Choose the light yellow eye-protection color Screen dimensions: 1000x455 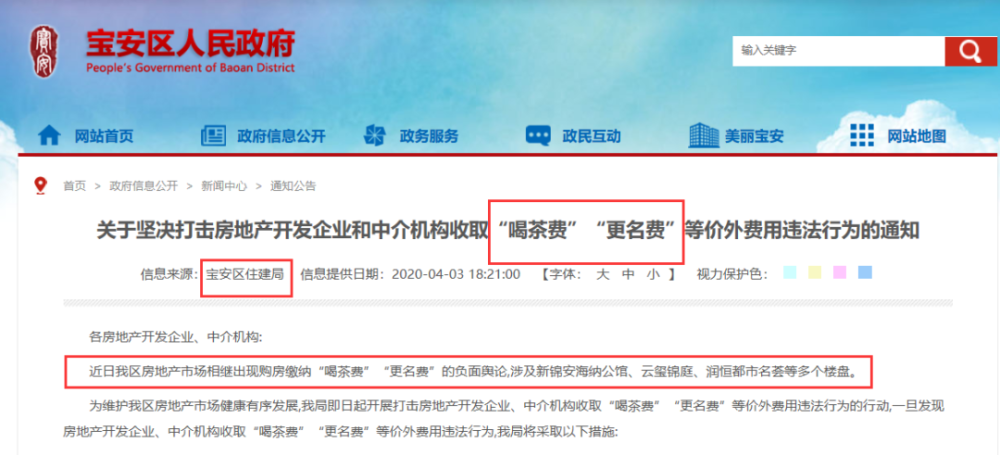click(x=814, y=272)
